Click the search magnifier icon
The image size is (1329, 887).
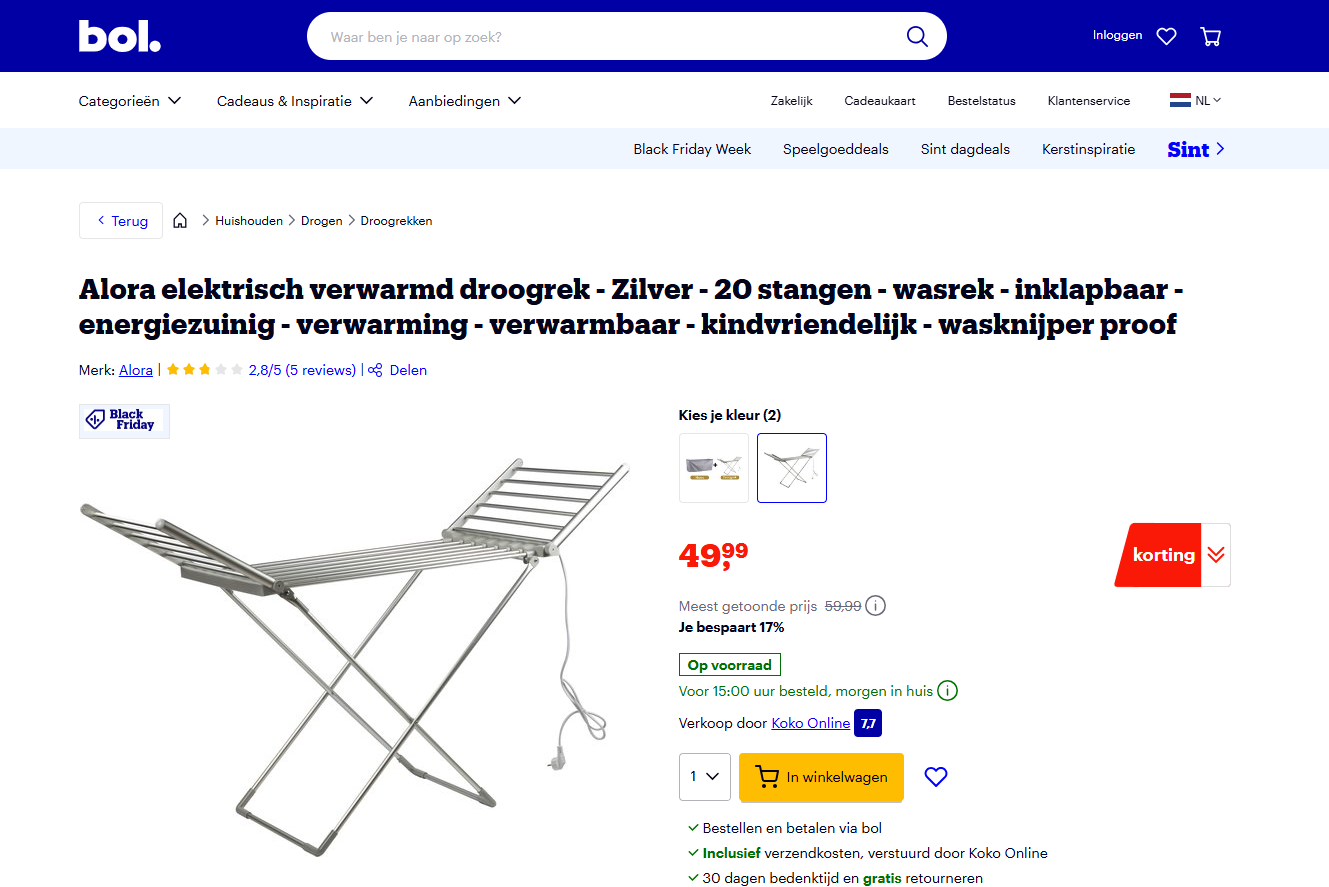(917, 37)
